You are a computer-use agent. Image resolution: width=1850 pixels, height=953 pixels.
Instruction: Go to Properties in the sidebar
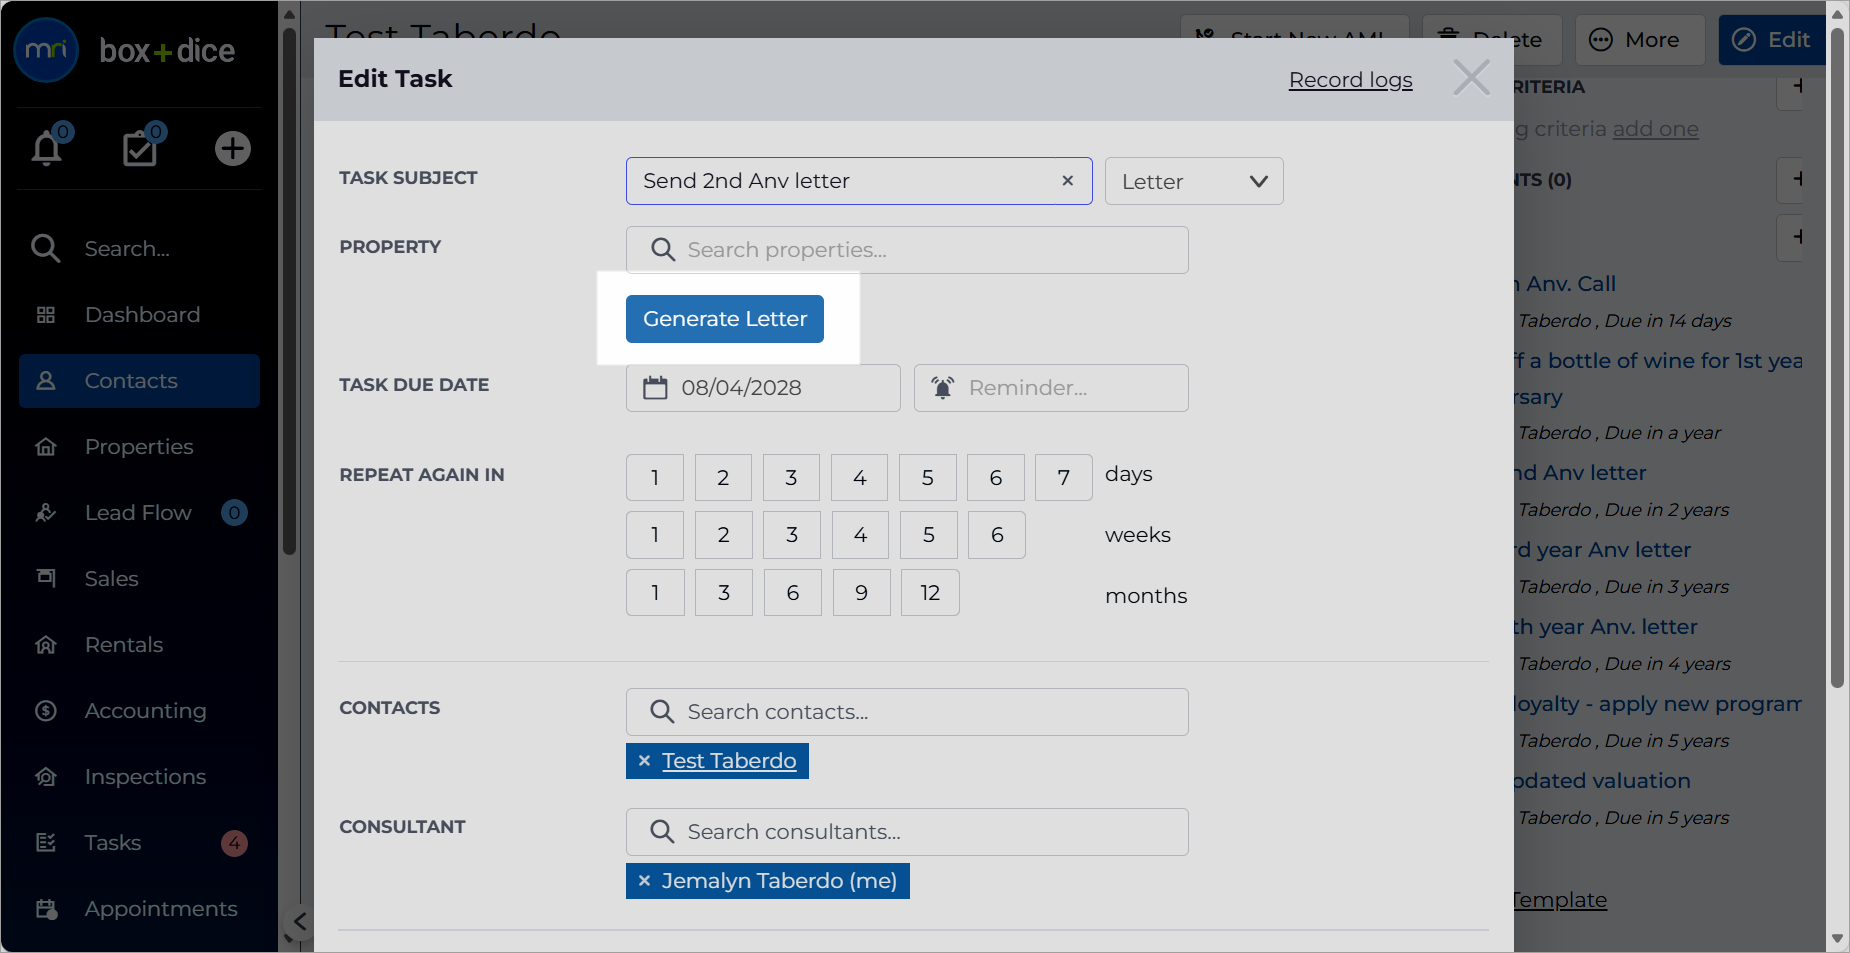pyautogui.click(x=139, y=447)
